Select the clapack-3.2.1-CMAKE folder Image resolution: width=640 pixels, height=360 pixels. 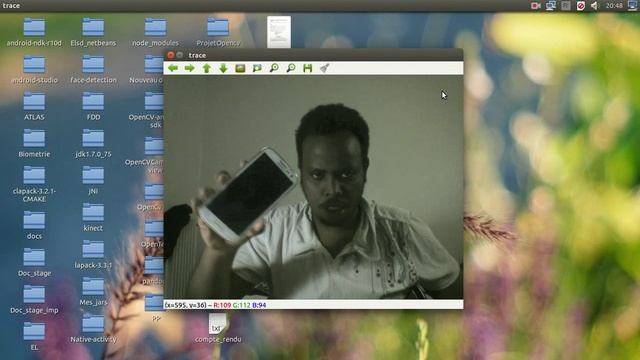coord(34,184)
